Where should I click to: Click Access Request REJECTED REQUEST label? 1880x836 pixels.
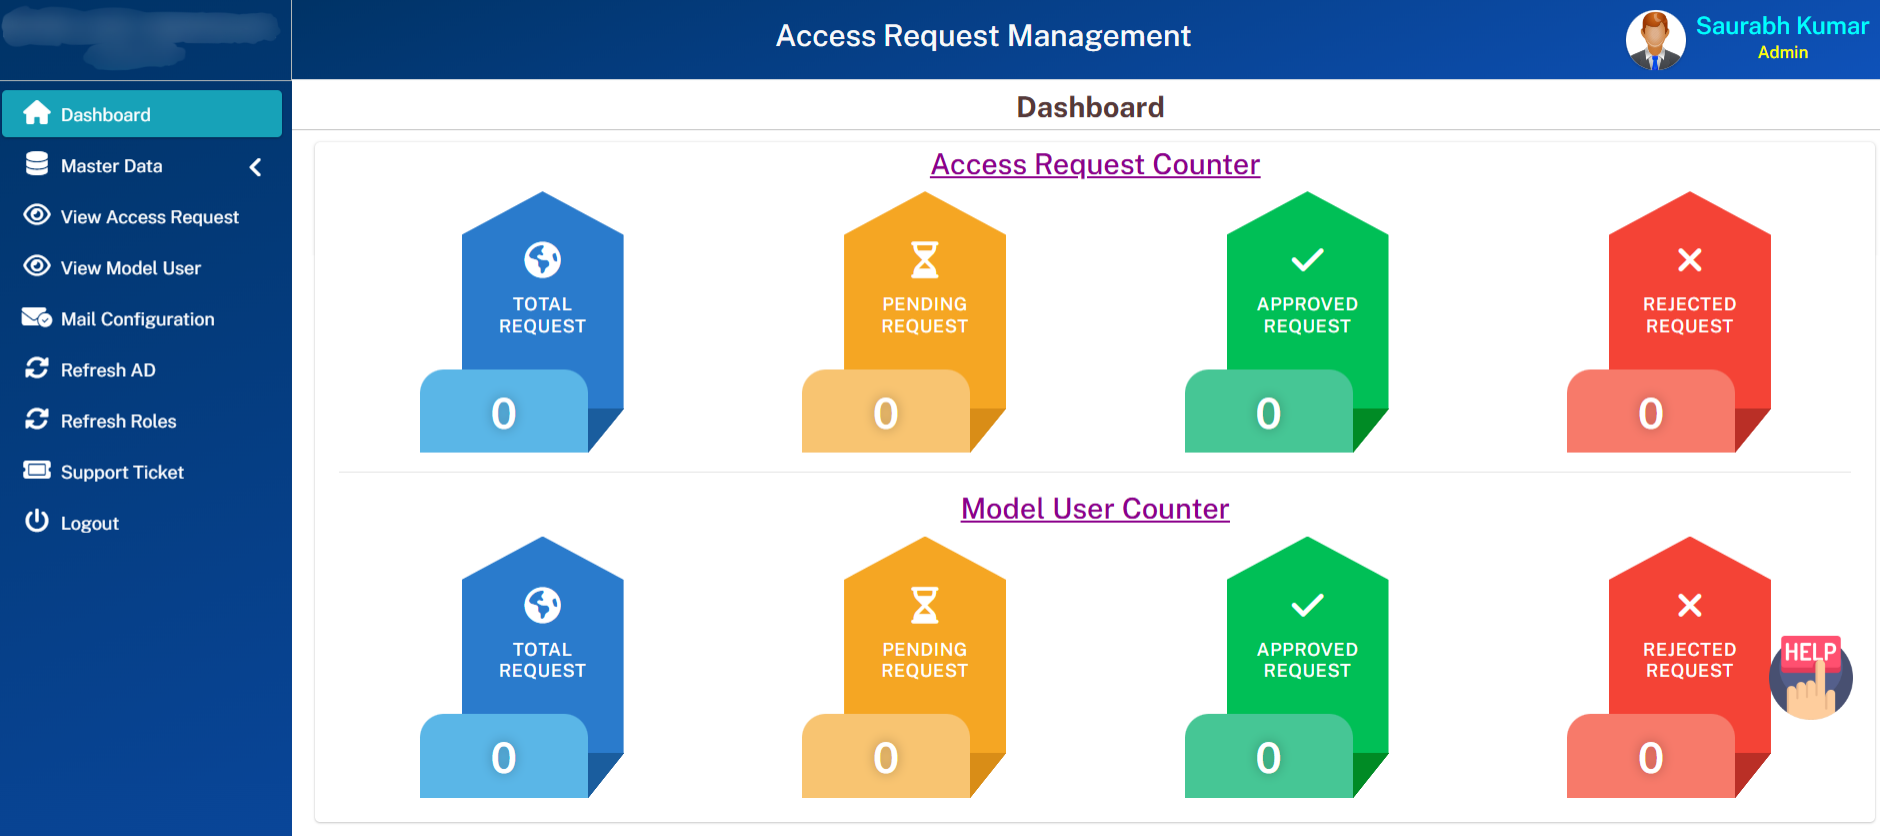point(1690,315)
